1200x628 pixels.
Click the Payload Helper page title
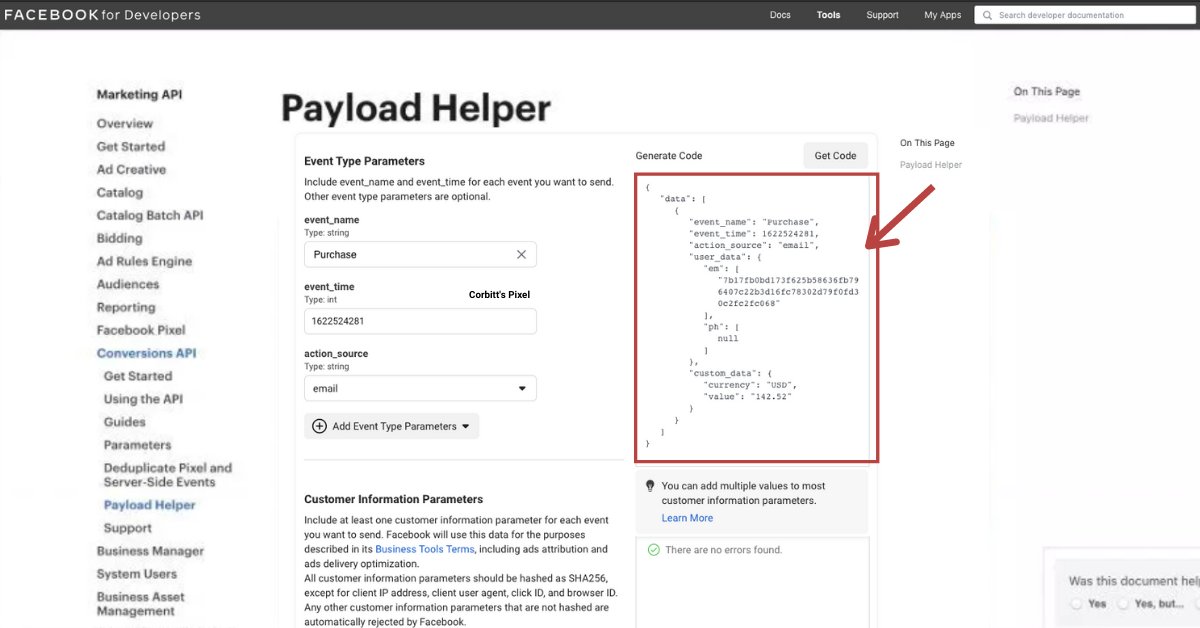tap(416, 109)
